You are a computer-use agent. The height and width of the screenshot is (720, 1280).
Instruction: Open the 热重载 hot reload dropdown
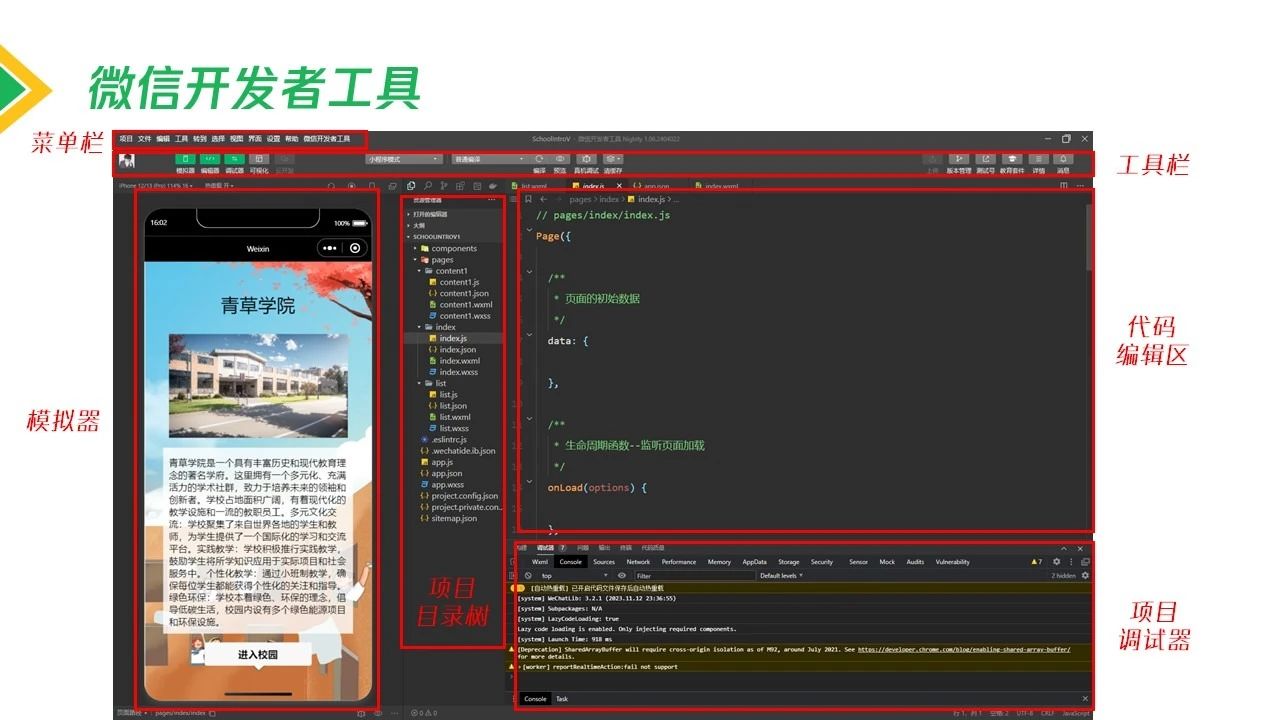[219, 186]
